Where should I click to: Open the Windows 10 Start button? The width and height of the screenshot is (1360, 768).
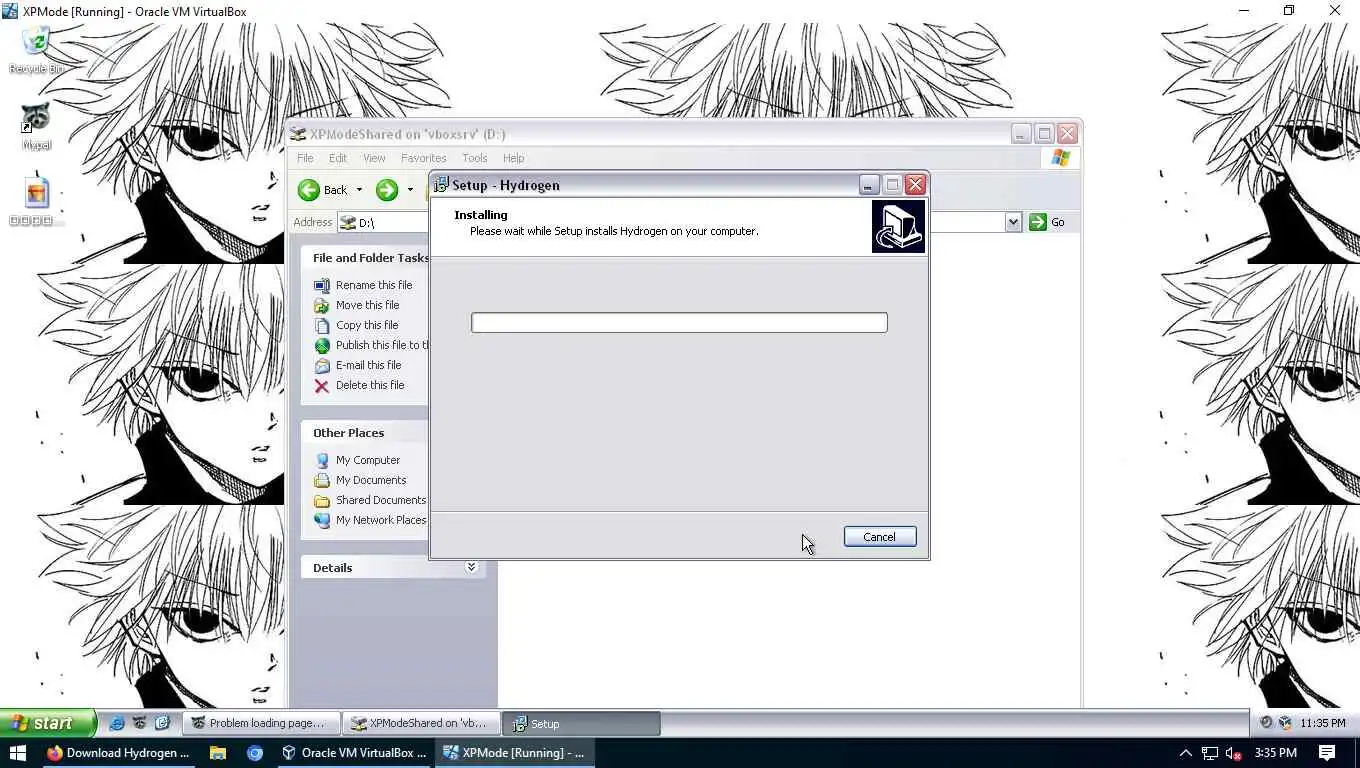pyautogui.click(x=17, y=753)
